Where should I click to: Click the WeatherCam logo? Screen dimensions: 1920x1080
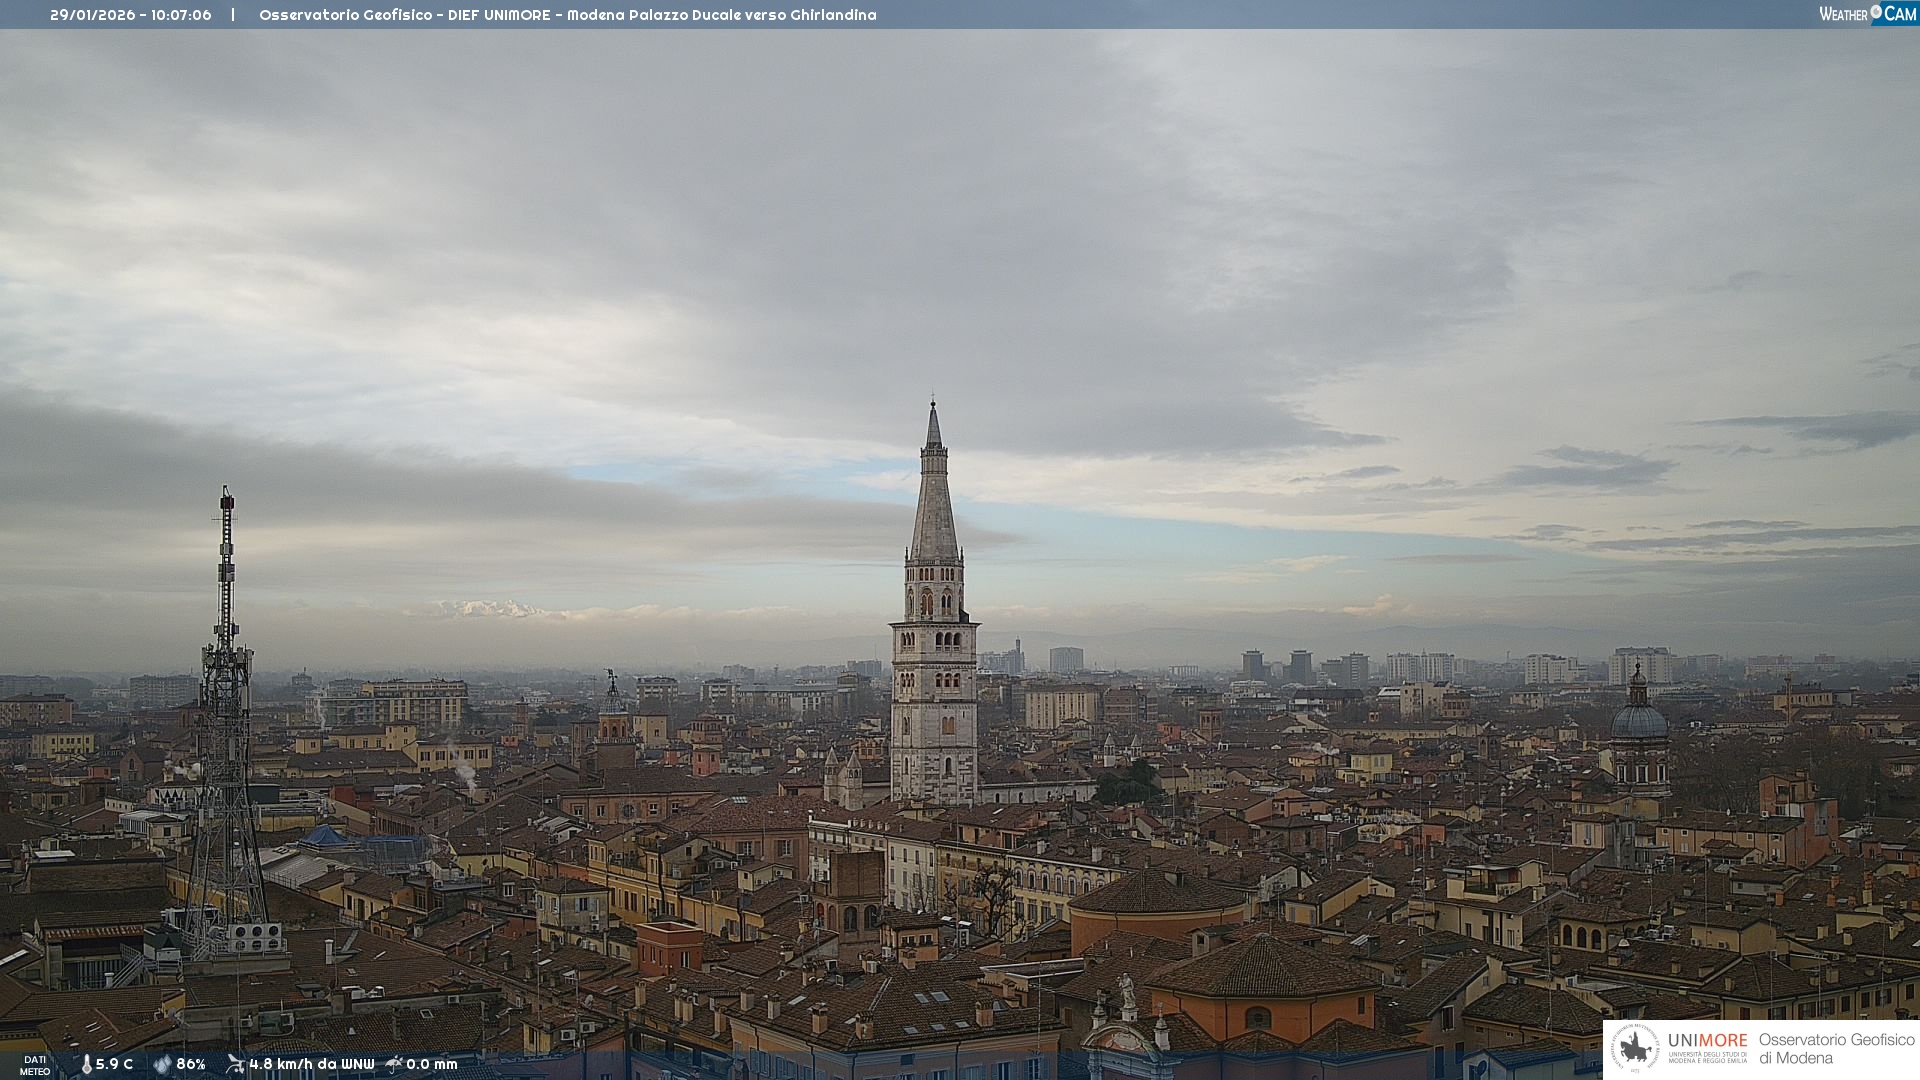1867,14
